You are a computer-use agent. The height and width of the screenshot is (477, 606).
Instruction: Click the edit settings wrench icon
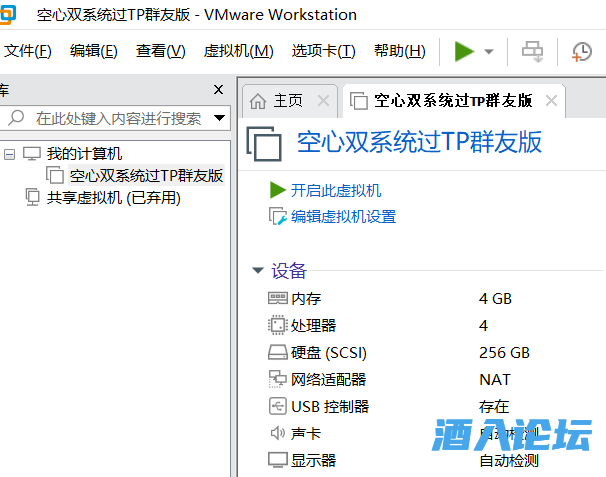(x=278, y=217)
